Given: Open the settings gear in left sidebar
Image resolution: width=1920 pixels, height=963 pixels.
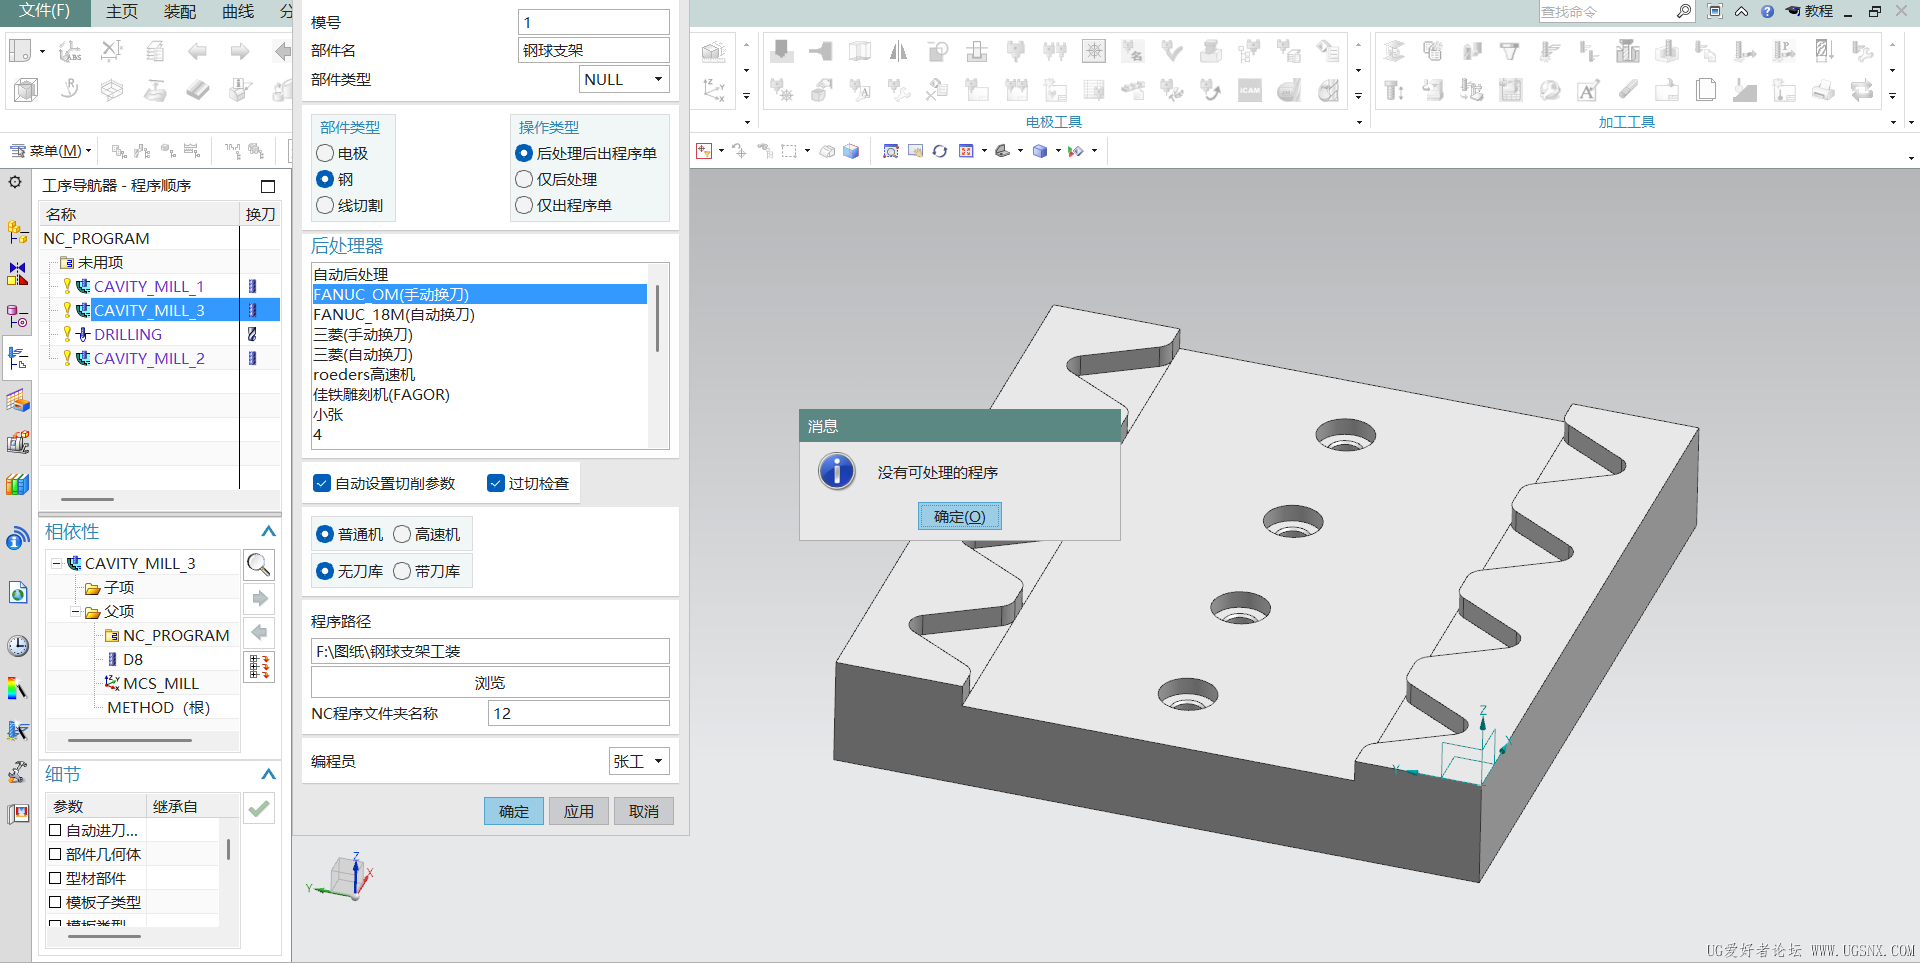Looking at the screenshot, I should (x=15, y=182).
